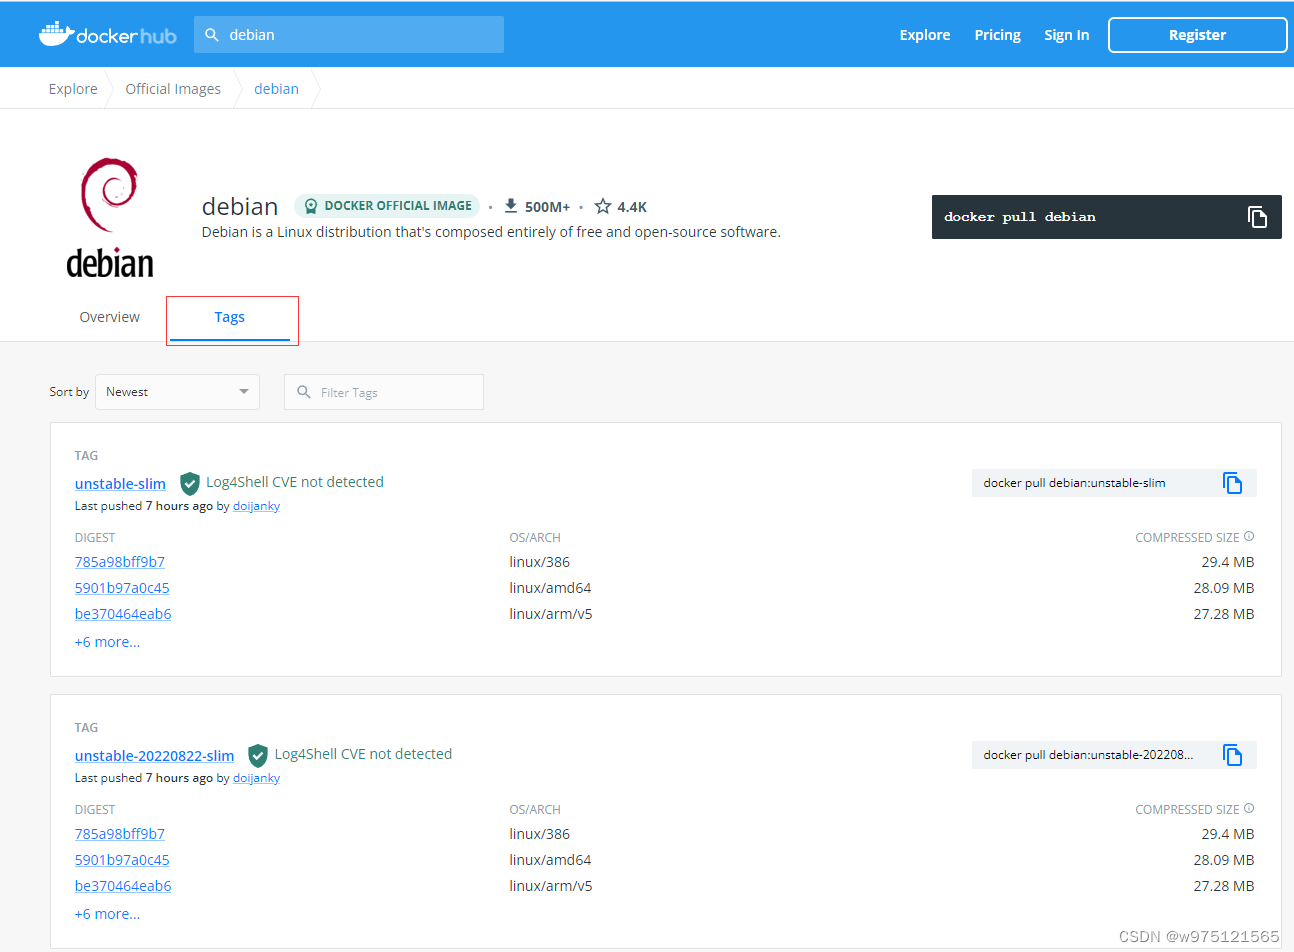Open the COMPRESSED SIZE info tooltip icon
This screenshot has height=952, width=1294.
(1248, 536)
